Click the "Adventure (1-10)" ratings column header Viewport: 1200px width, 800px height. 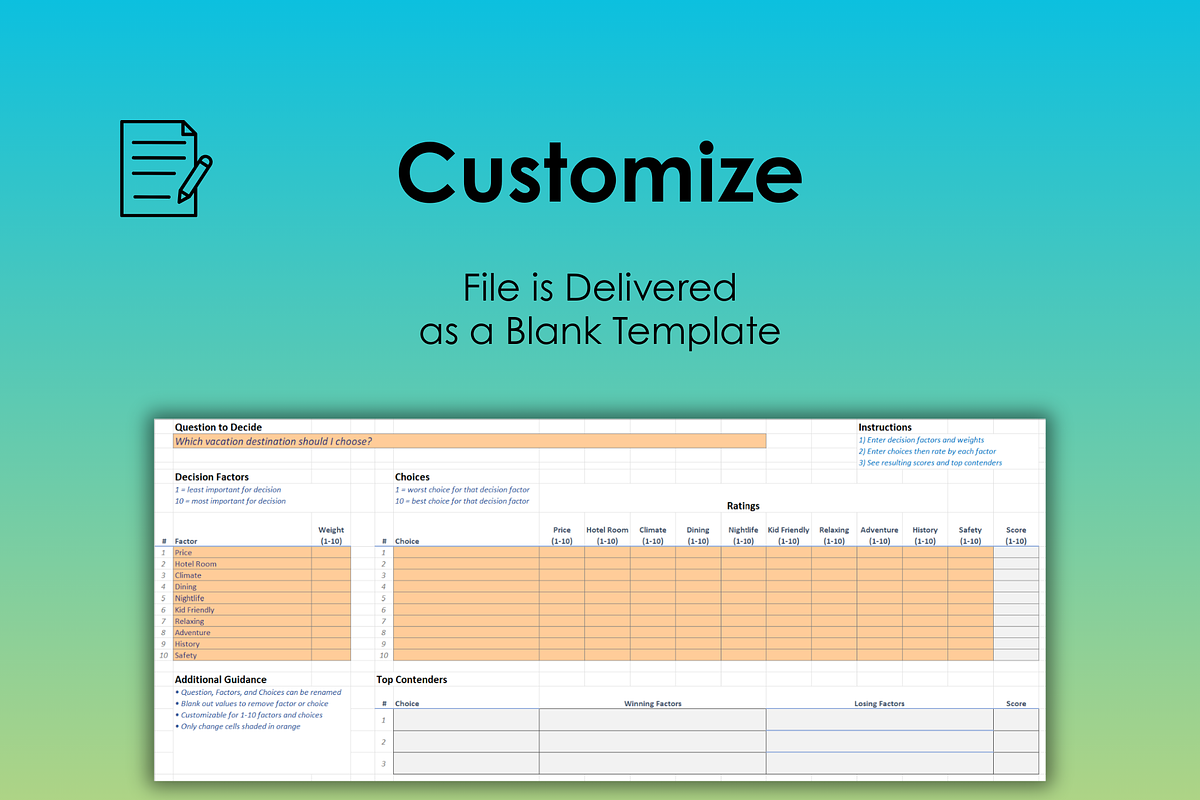(x=879, y=536)
